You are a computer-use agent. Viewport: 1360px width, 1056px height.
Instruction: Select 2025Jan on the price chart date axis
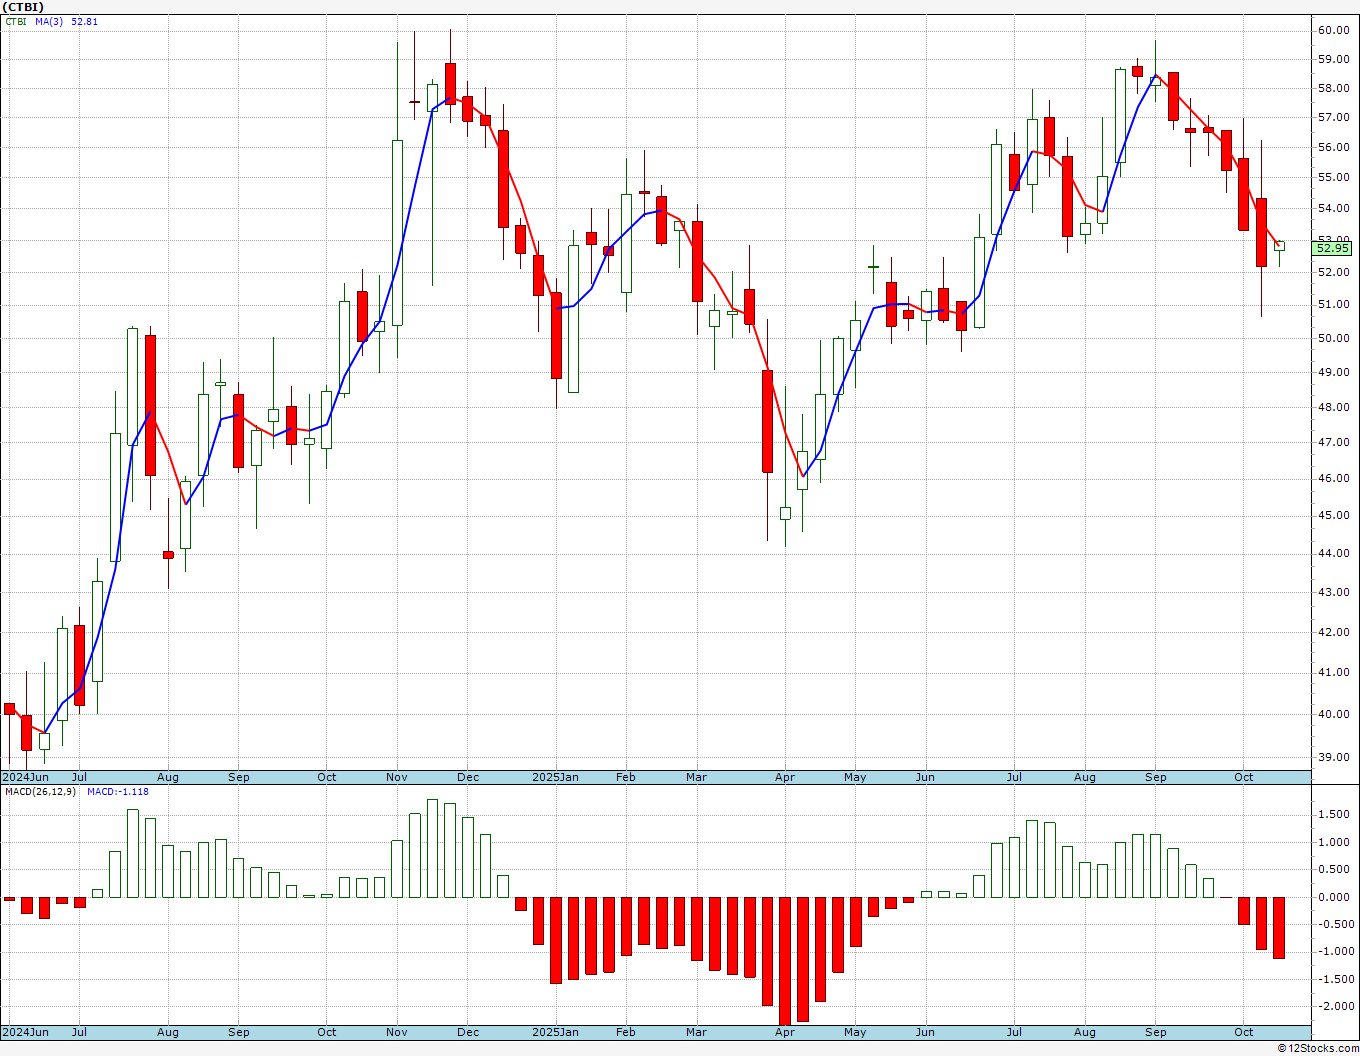click(x=555, y=777)
